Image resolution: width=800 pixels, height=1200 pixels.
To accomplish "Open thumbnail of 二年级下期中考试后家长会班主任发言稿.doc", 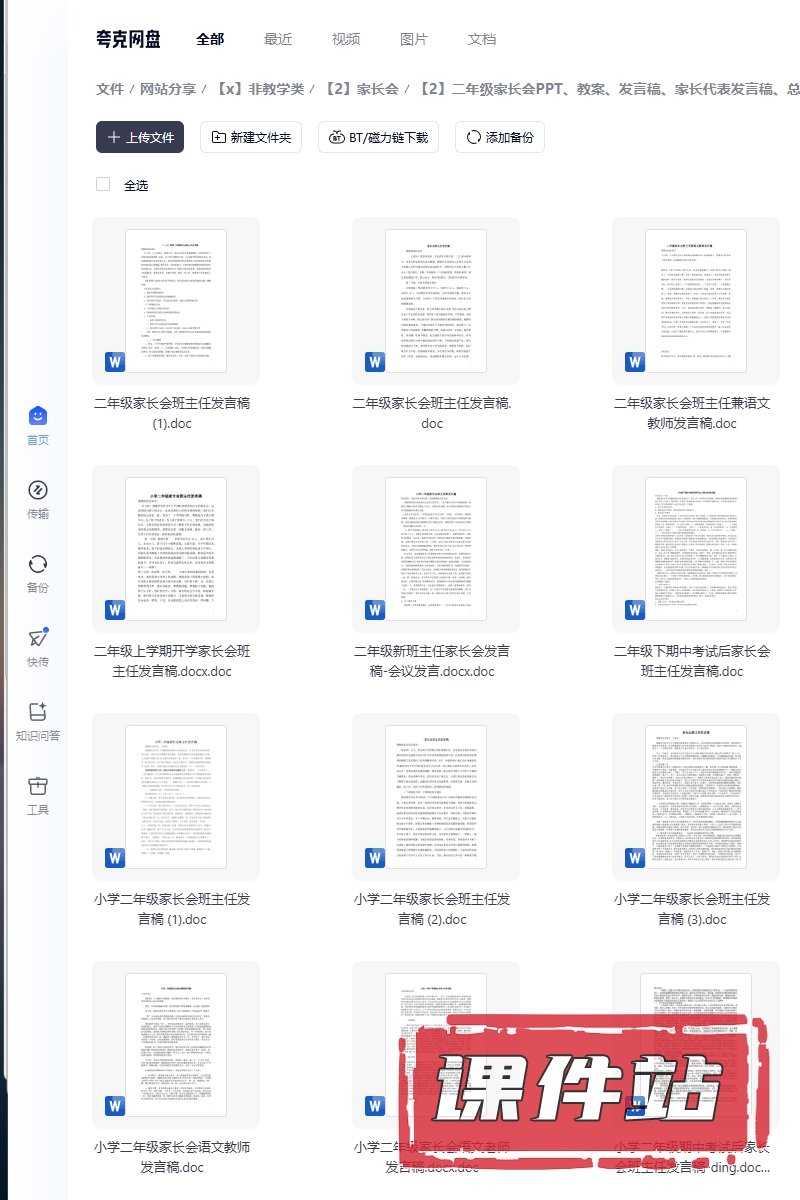I will (696, 549).
